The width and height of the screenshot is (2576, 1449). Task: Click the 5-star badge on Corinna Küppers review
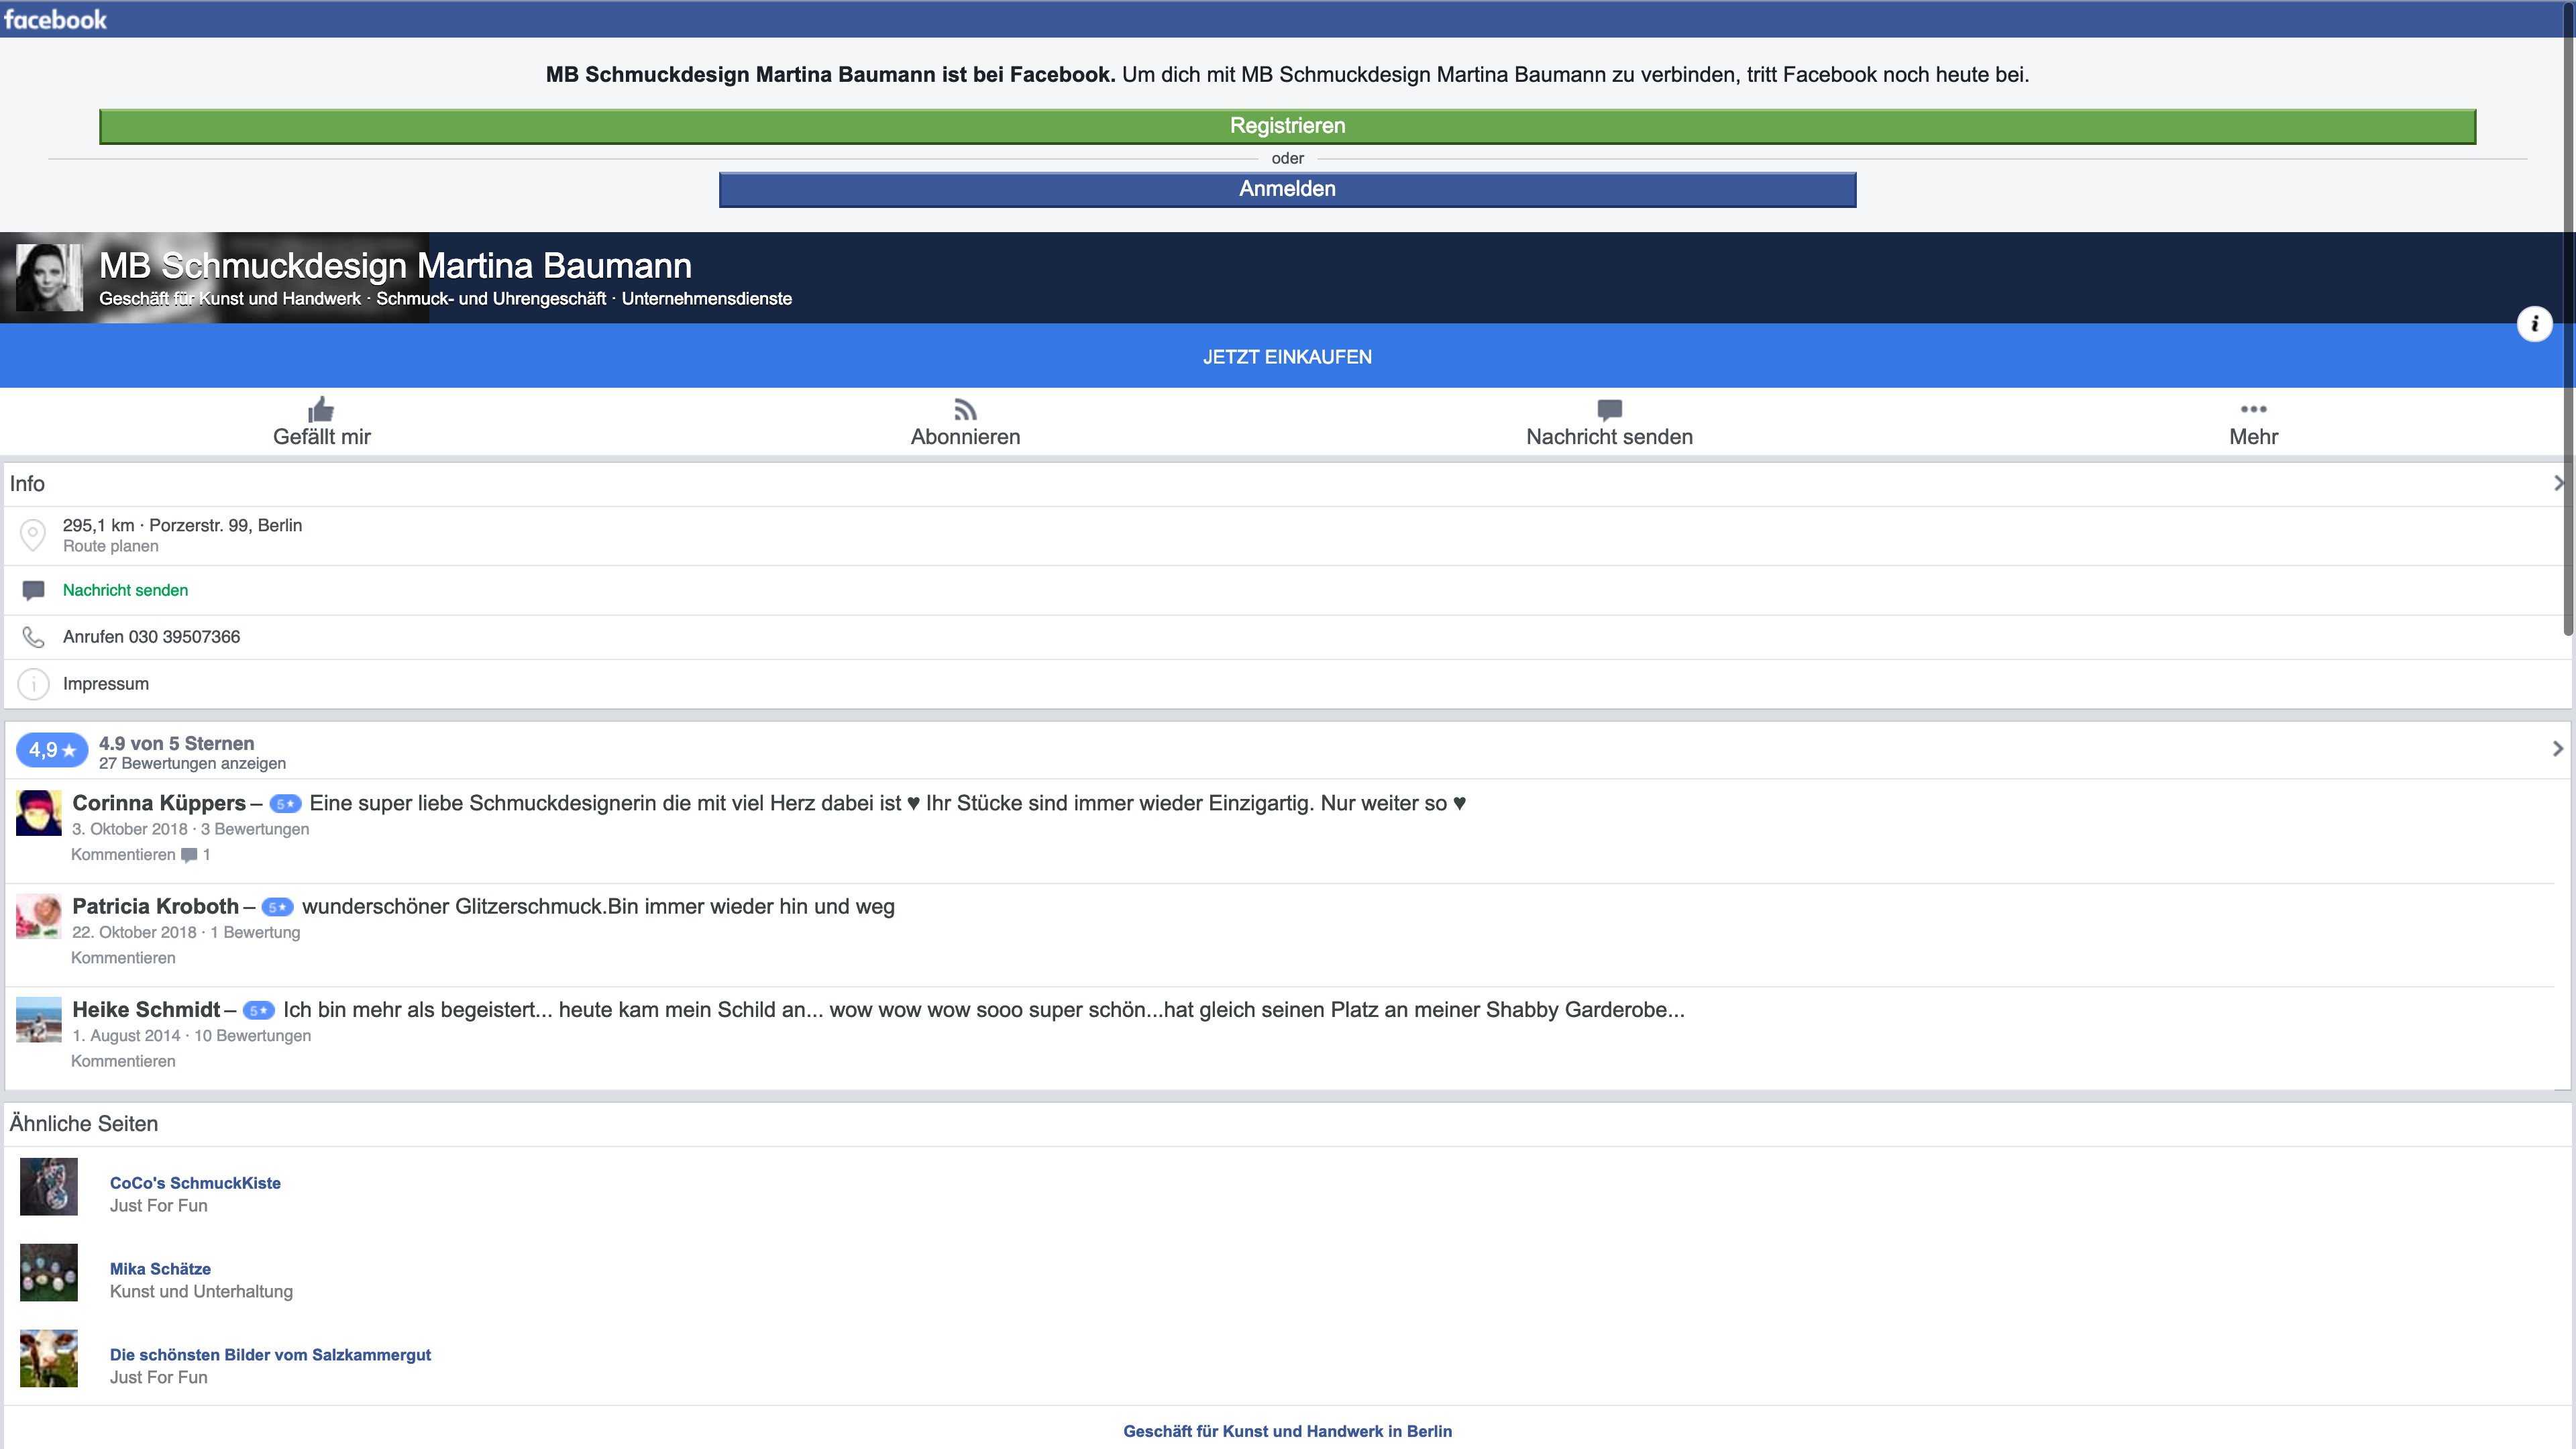286,804
